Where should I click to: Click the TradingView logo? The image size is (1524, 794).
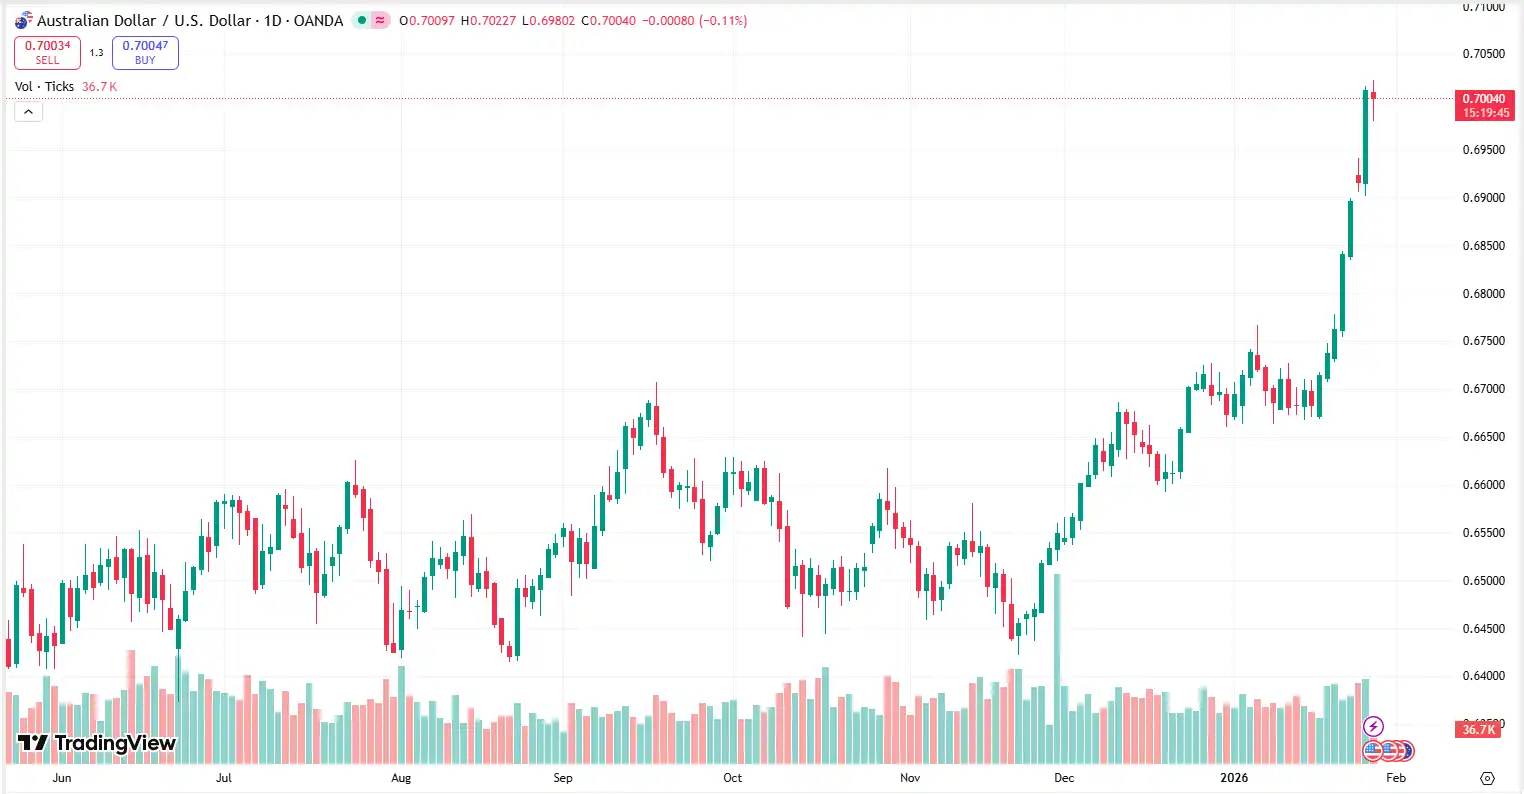coord(95,744)
